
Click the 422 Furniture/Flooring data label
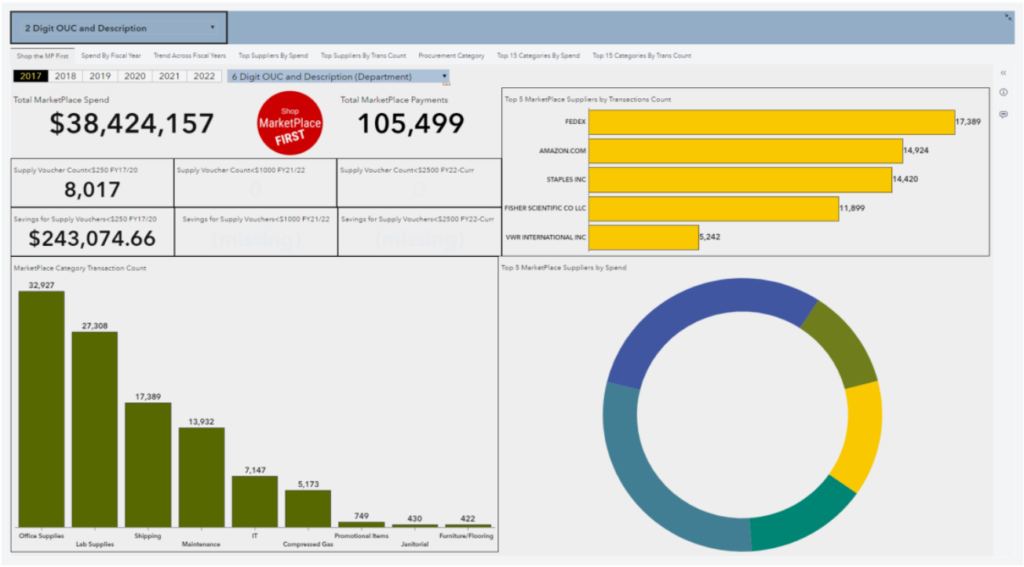[x=468, y=519]
